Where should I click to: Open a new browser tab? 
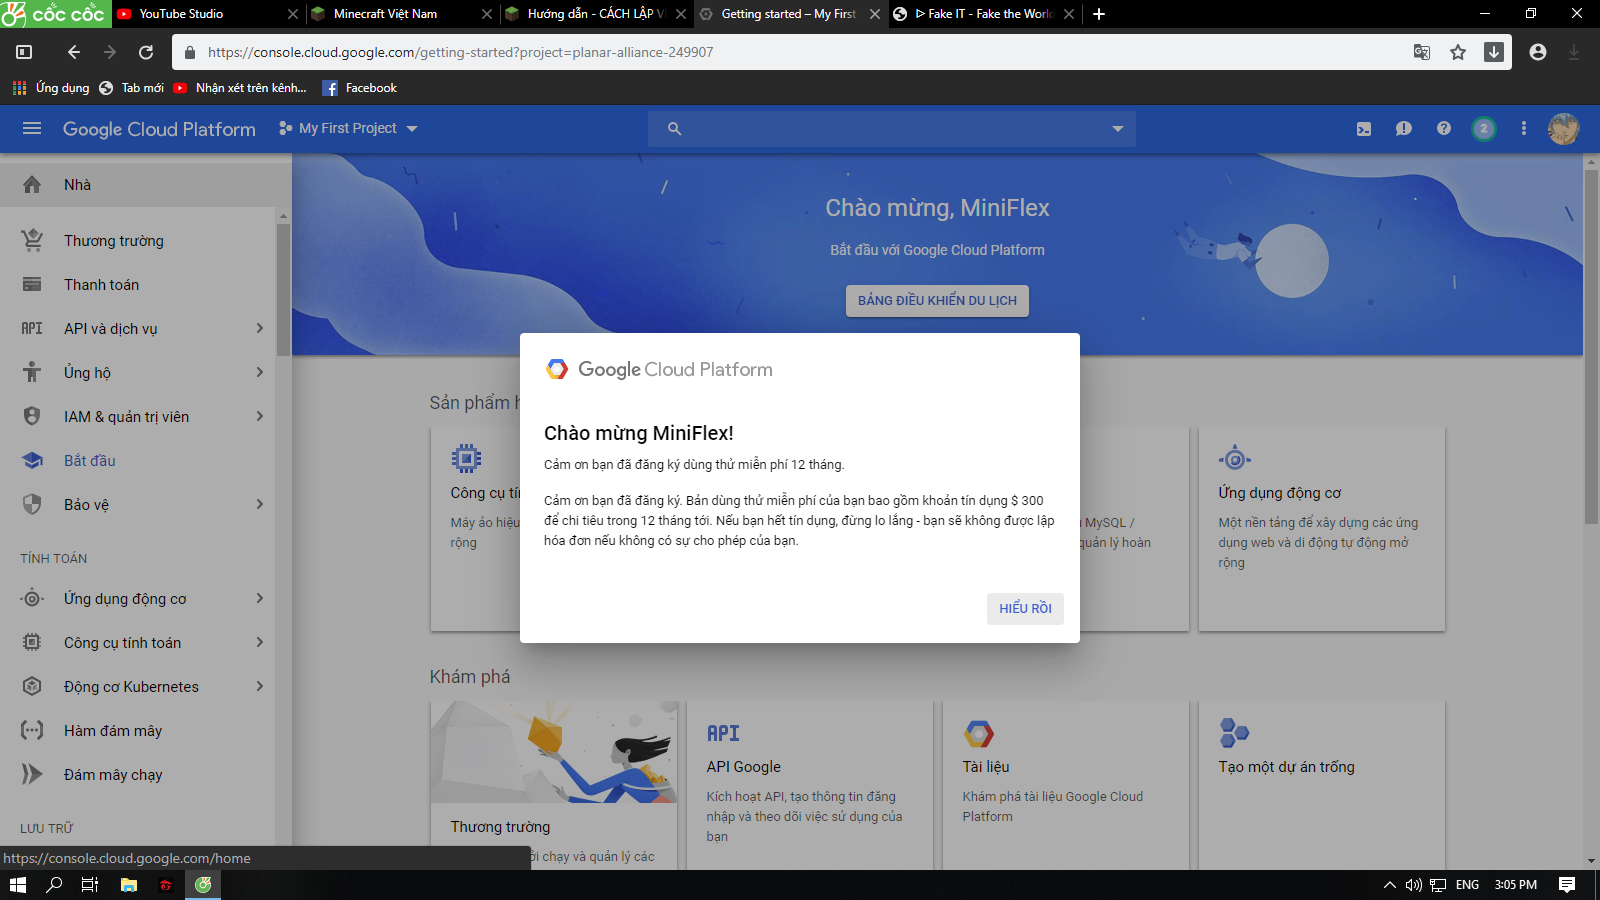click(x=1099, y=14)
